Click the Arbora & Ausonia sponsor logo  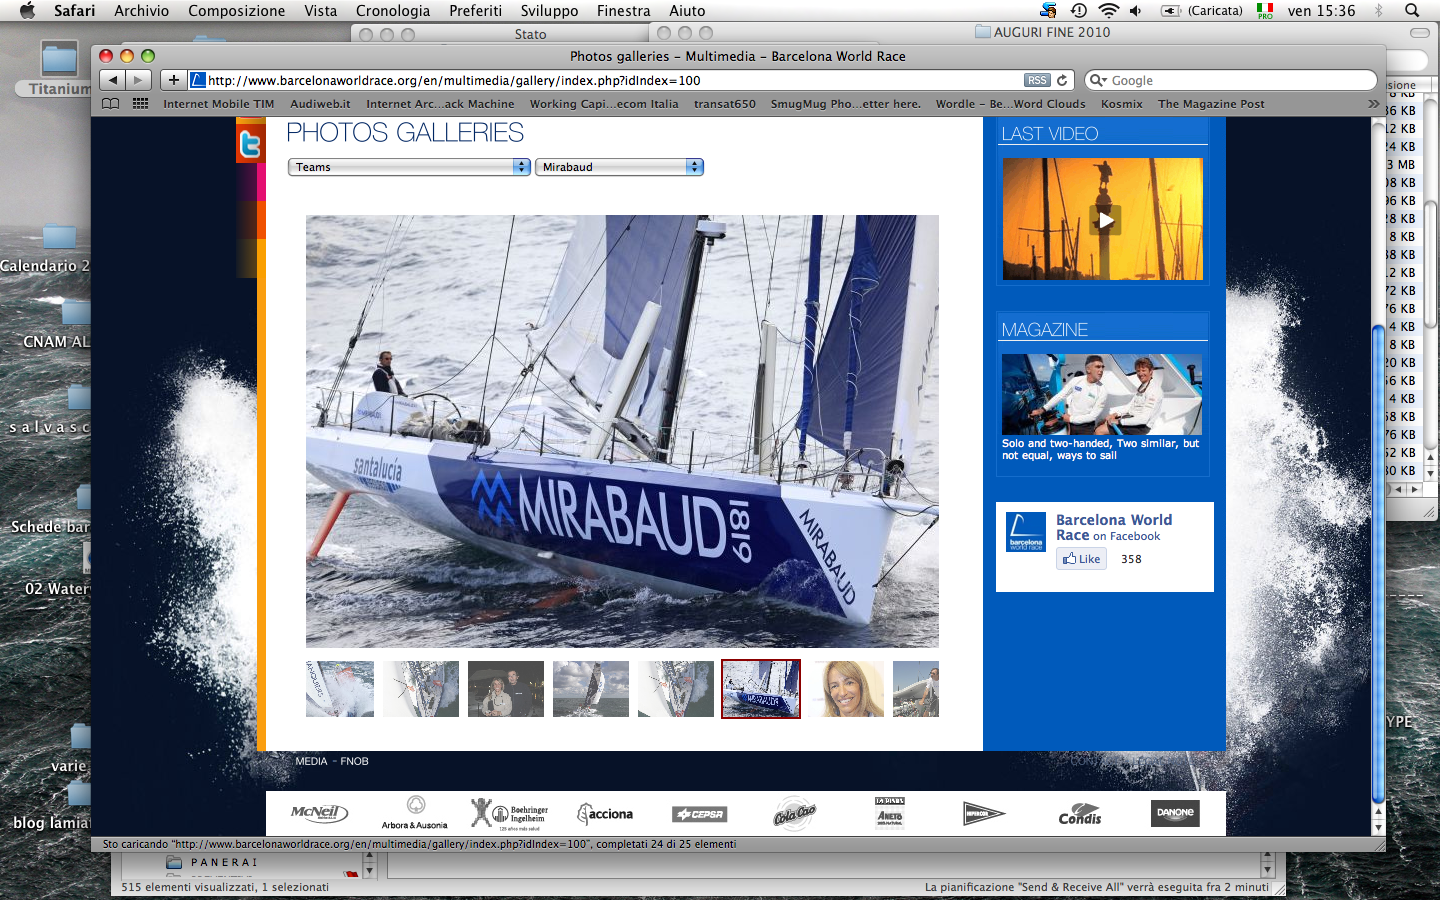coord(415,812)
